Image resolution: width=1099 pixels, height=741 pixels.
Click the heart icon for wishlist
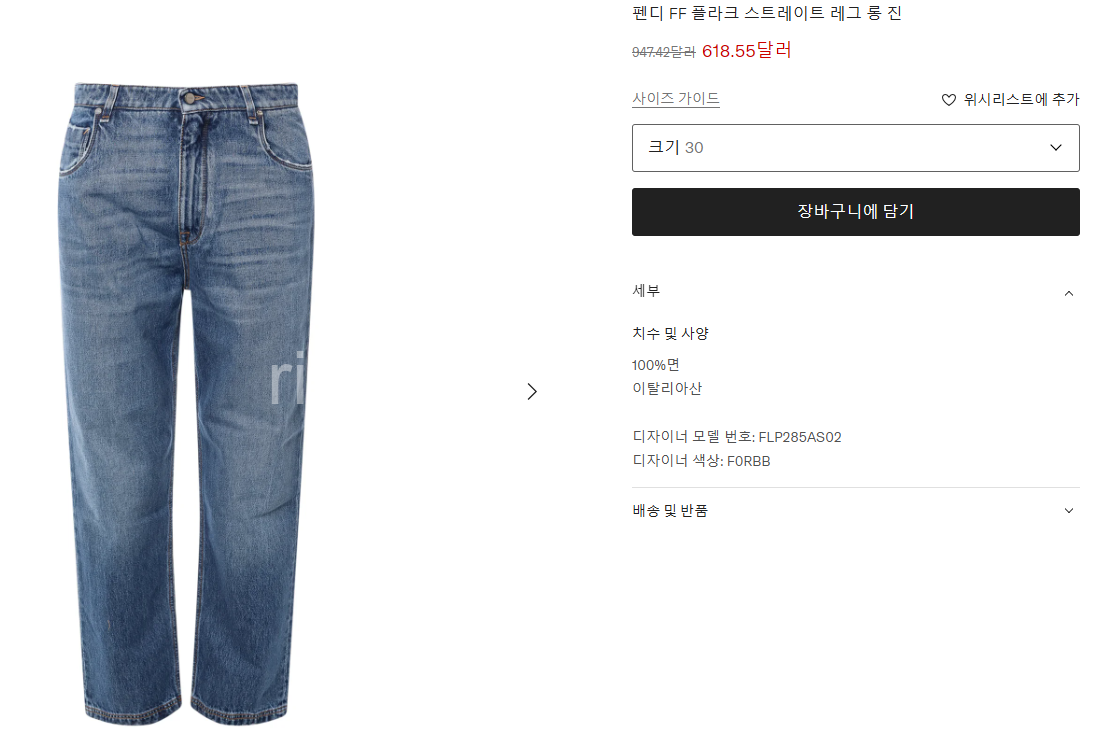click(x=948, y=100)
